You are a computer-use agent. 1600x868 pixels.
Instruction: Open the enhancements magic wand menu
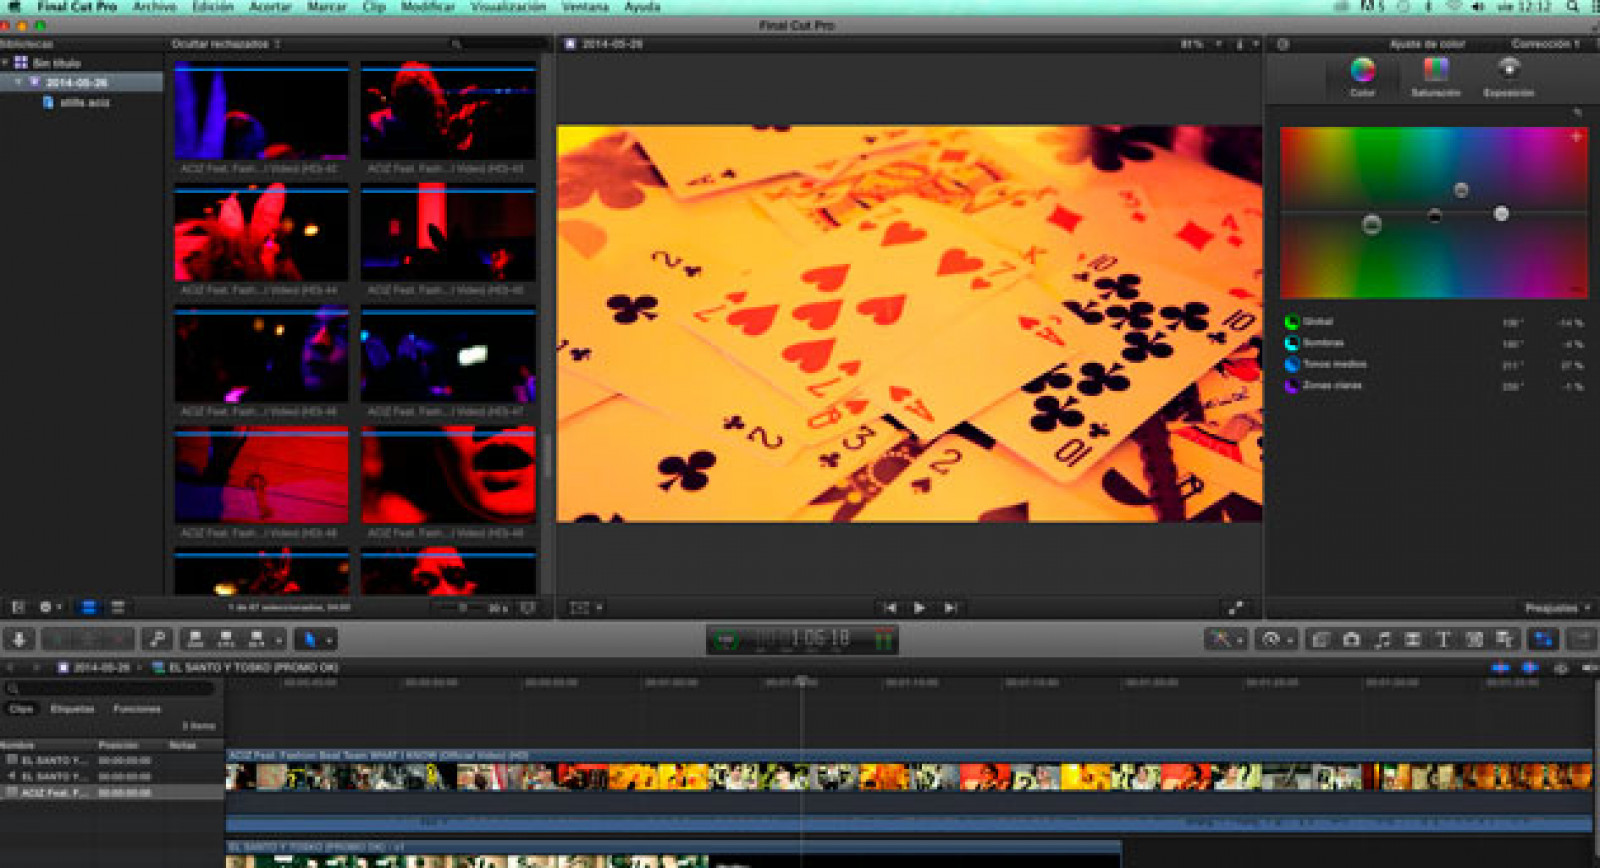point(1226,638)
